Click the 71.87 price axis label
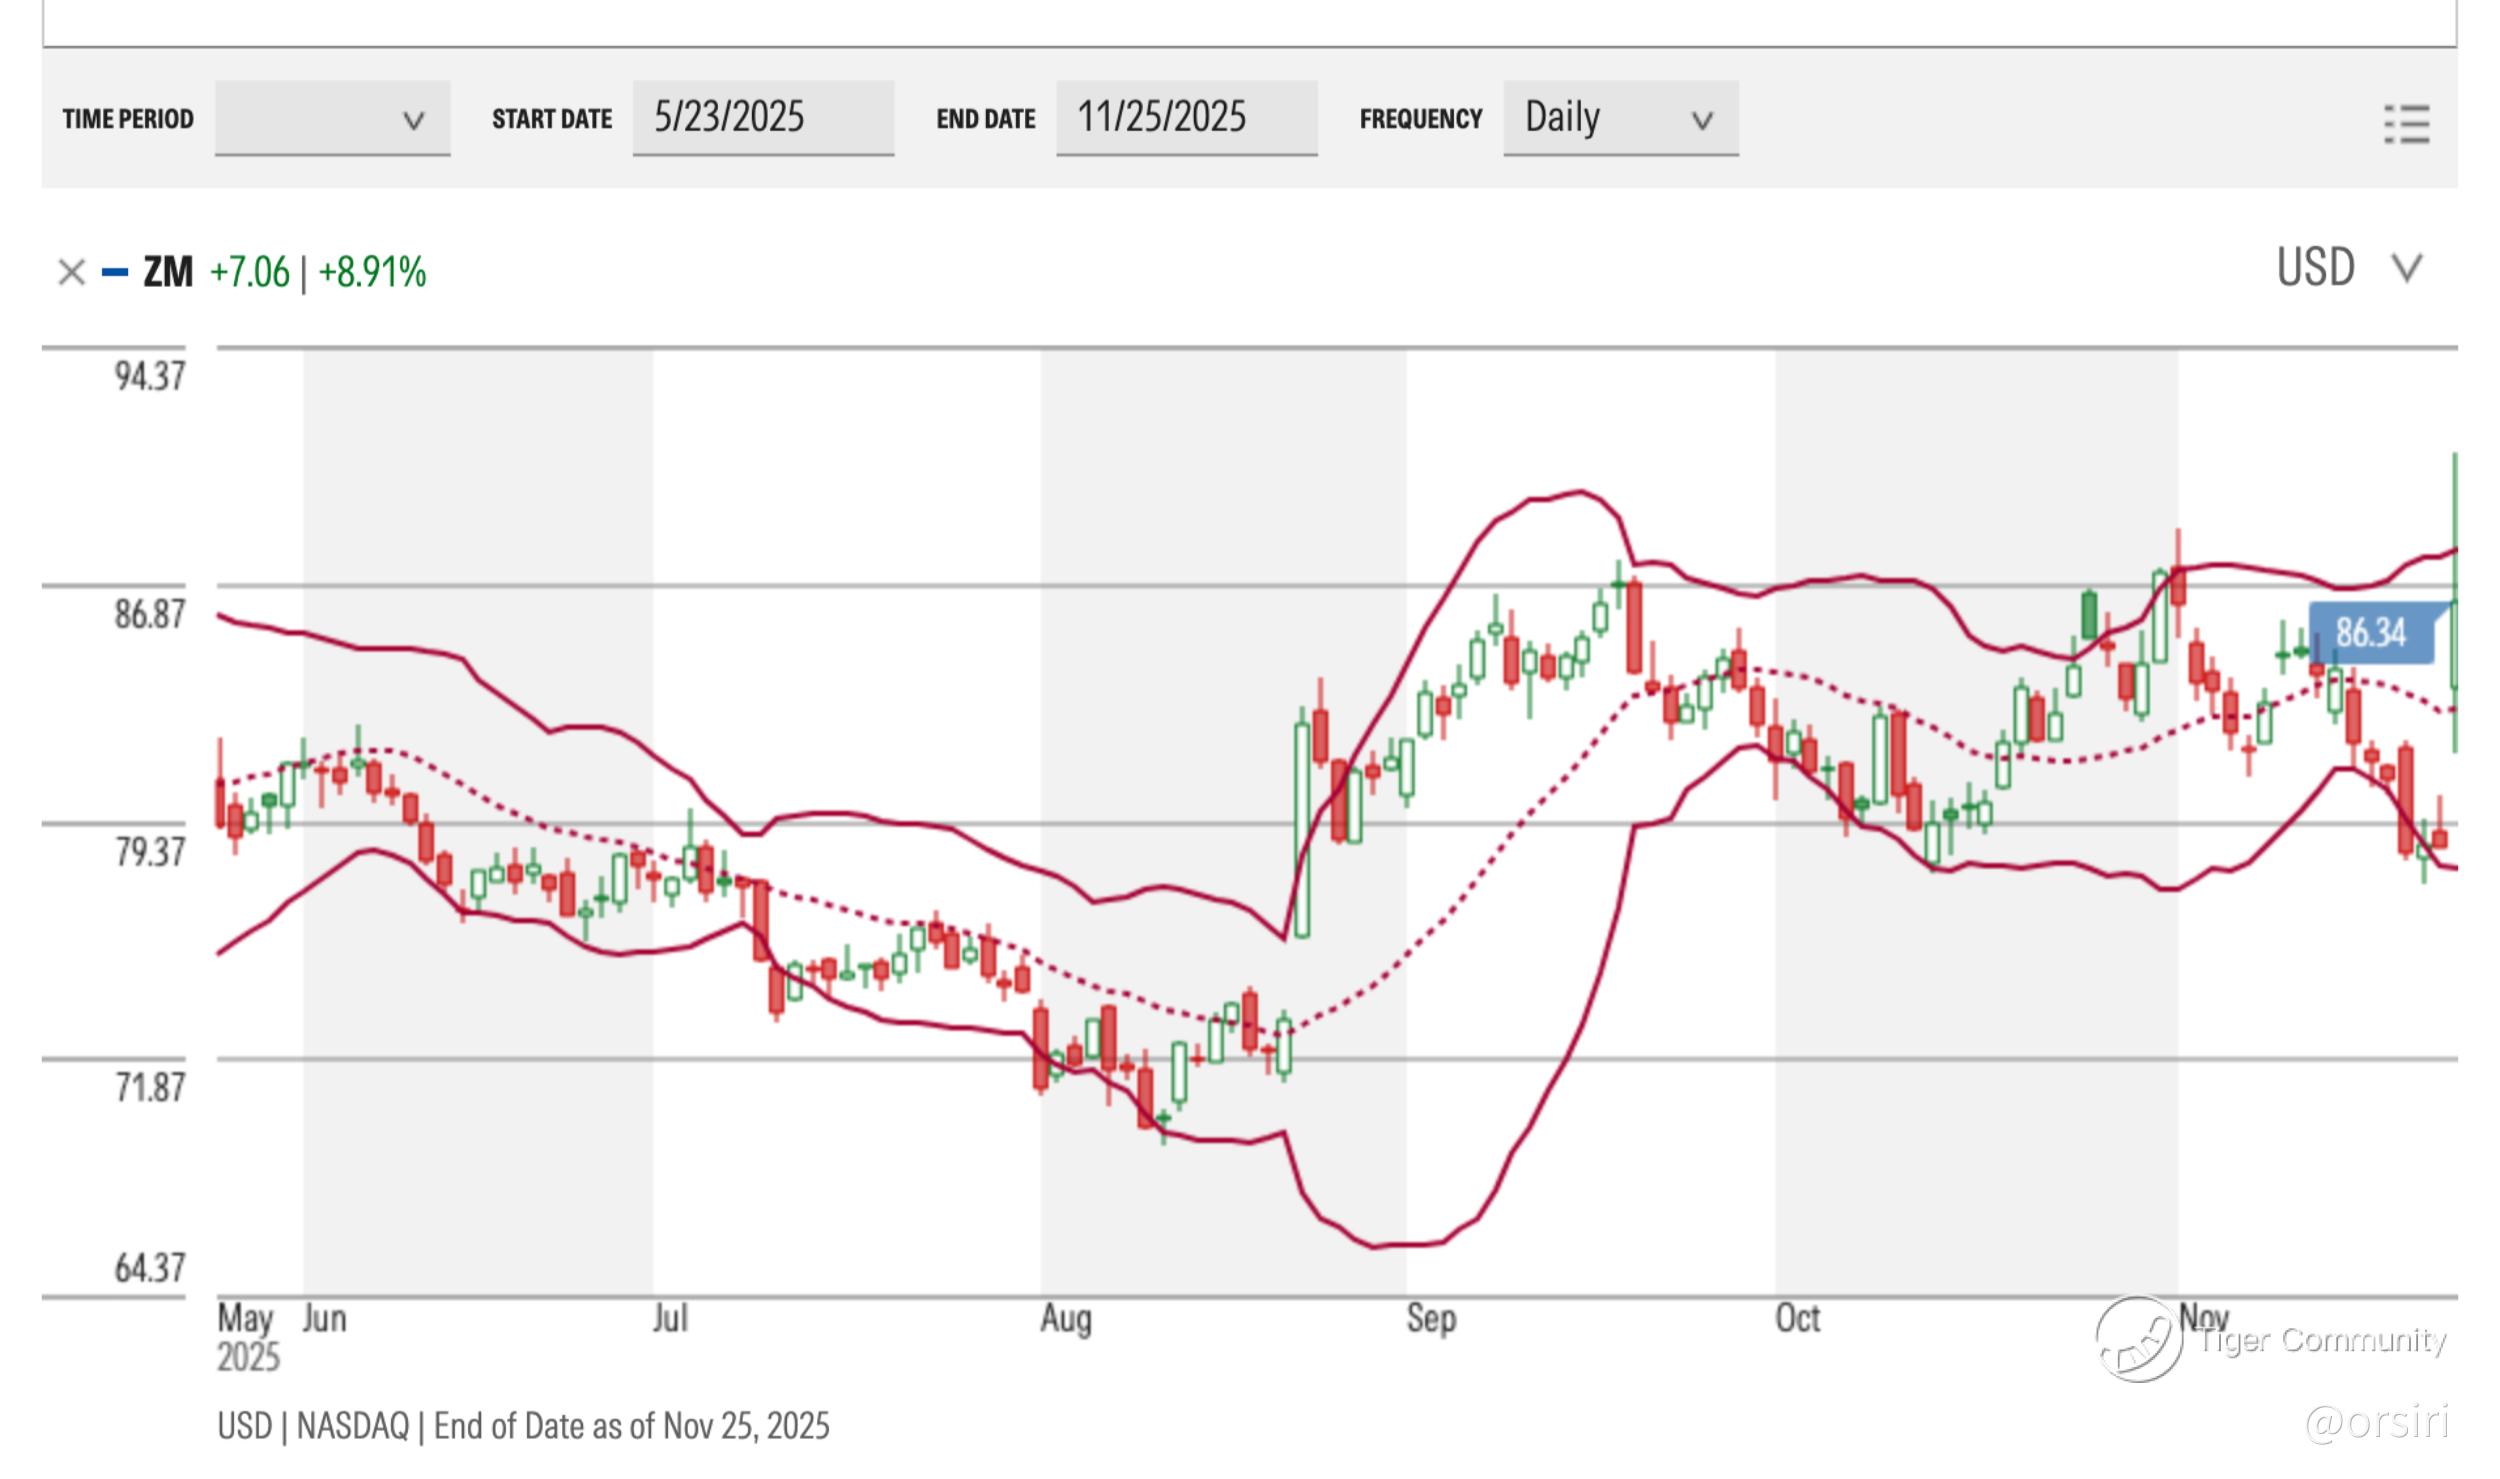Screen dimensions: 2500x1479 point(149,1087)
